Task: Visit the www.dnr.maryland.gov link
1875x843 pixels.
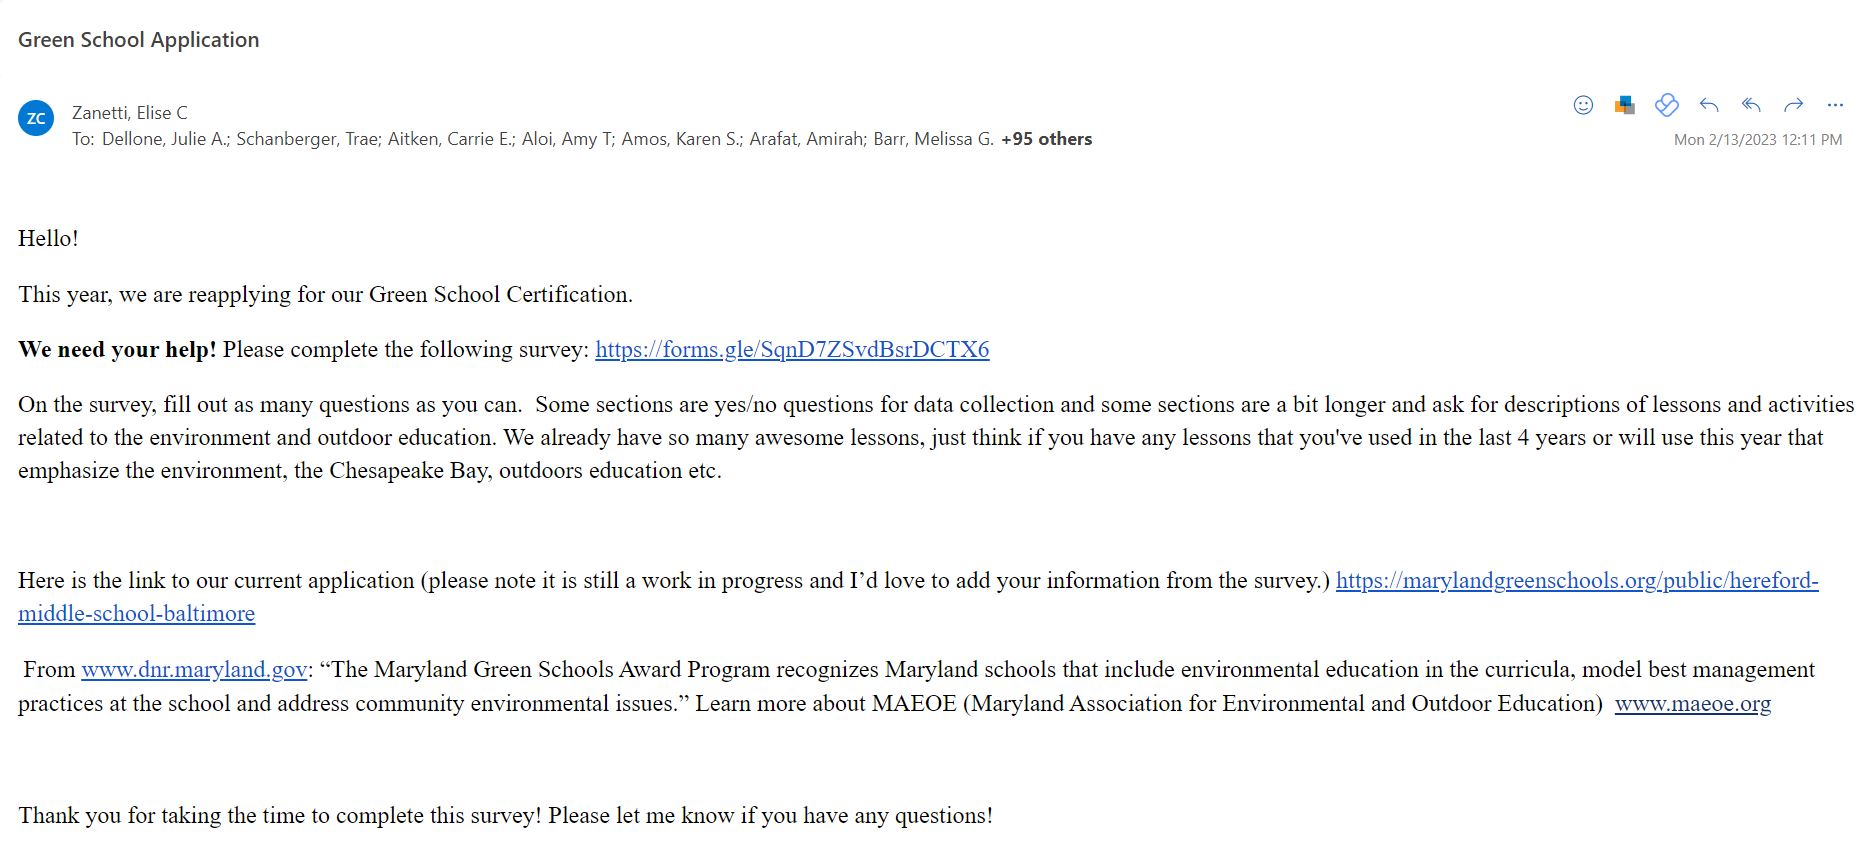Action: (x=194, y=670)
